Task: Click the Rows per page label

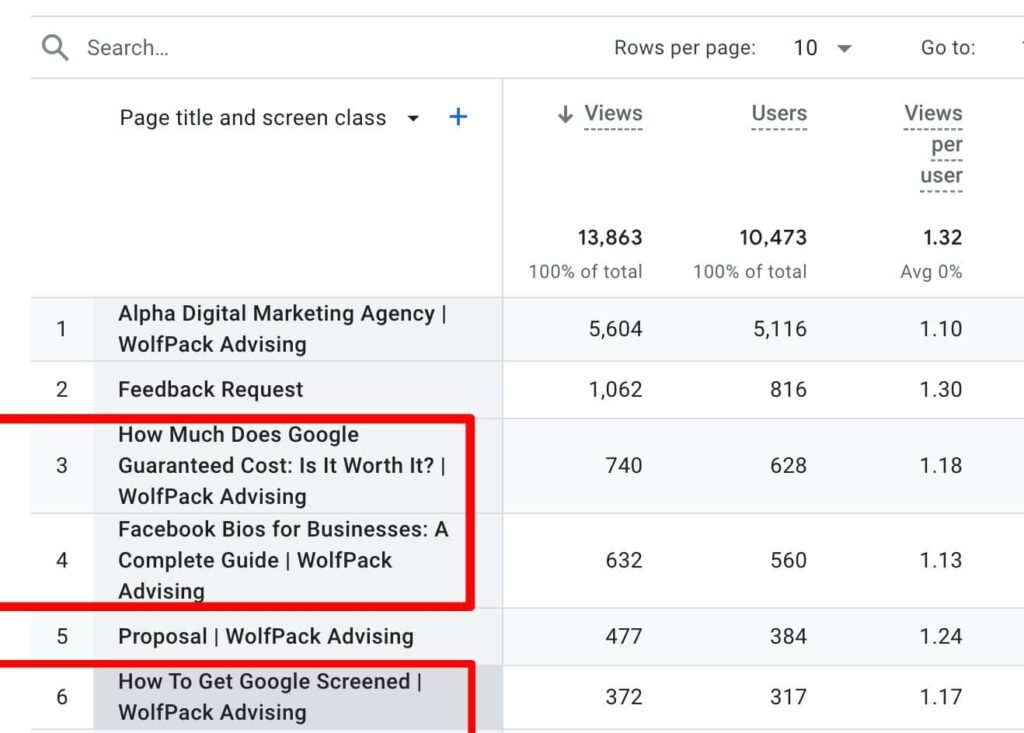Action: [x=684, y=48]
